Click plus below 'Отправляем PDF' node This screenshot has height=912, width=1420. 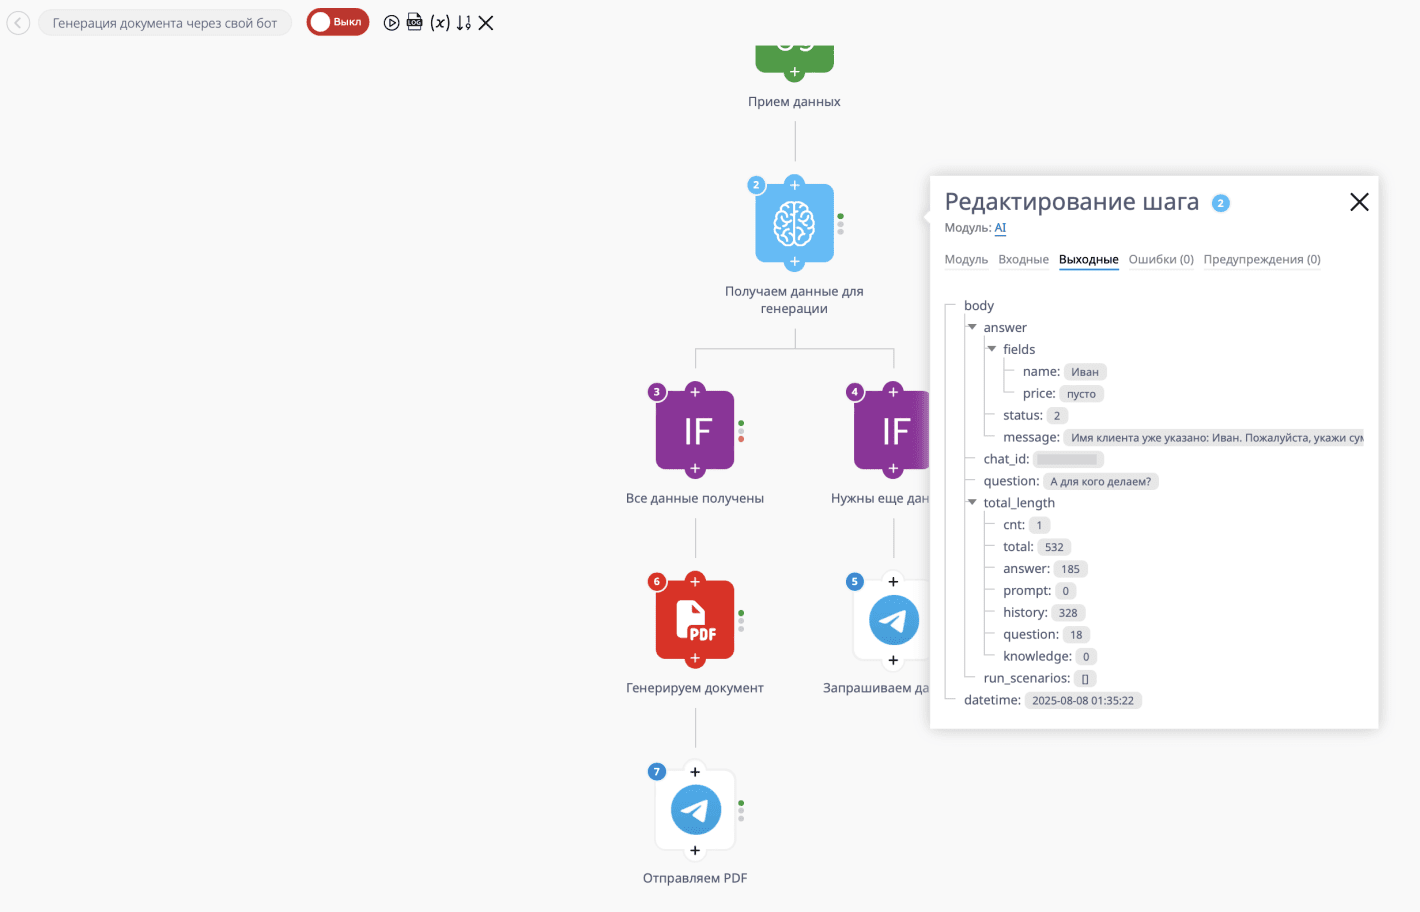coord(695,851)
